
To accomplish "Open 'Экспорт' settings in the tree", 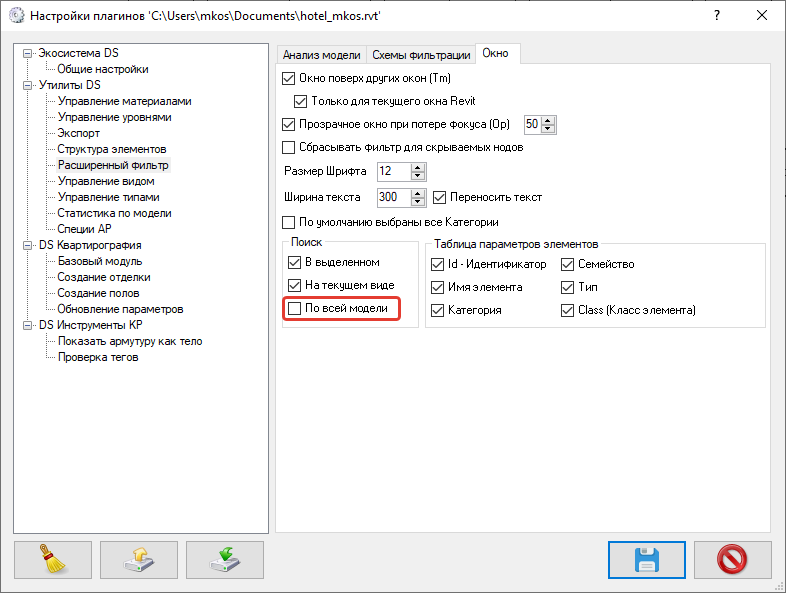I will [x=78, y=133].
